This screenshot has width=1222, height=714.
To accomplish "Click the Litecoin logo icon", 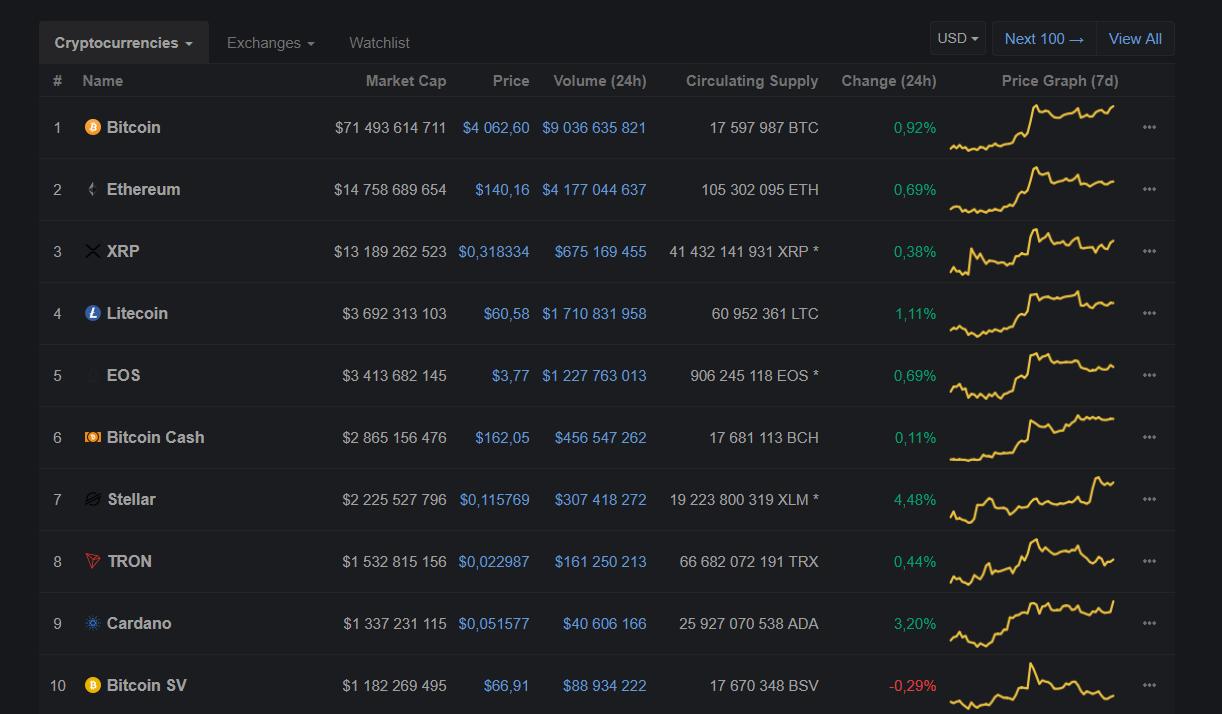I will (x=93, y=313).
